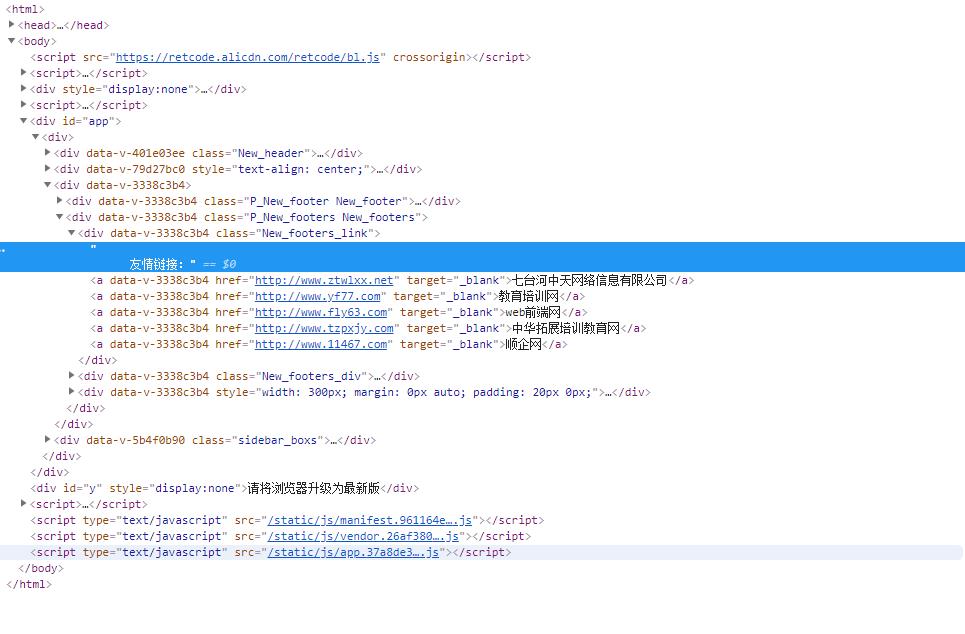Collapse the body node
This screenshot has width=965, height=634.
click(x=11, y=41)
